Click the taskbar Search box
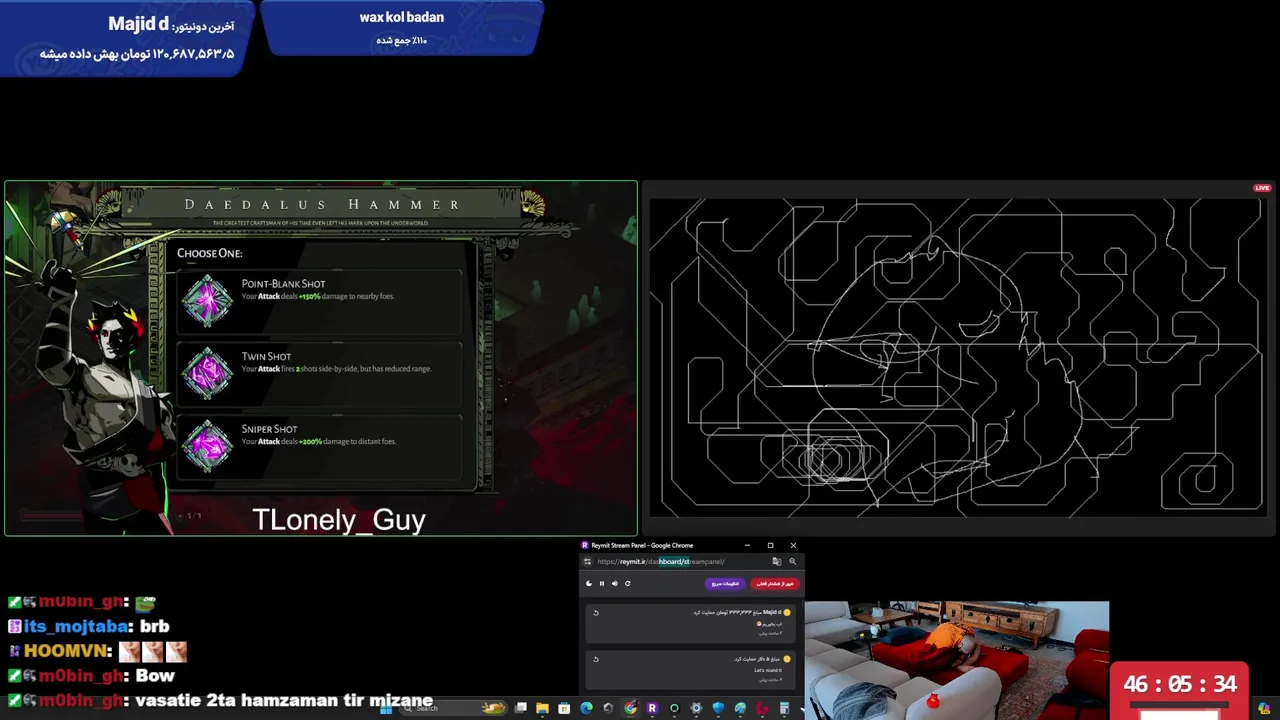This screenshot has width=1280, height=720. tap(453, 708)
